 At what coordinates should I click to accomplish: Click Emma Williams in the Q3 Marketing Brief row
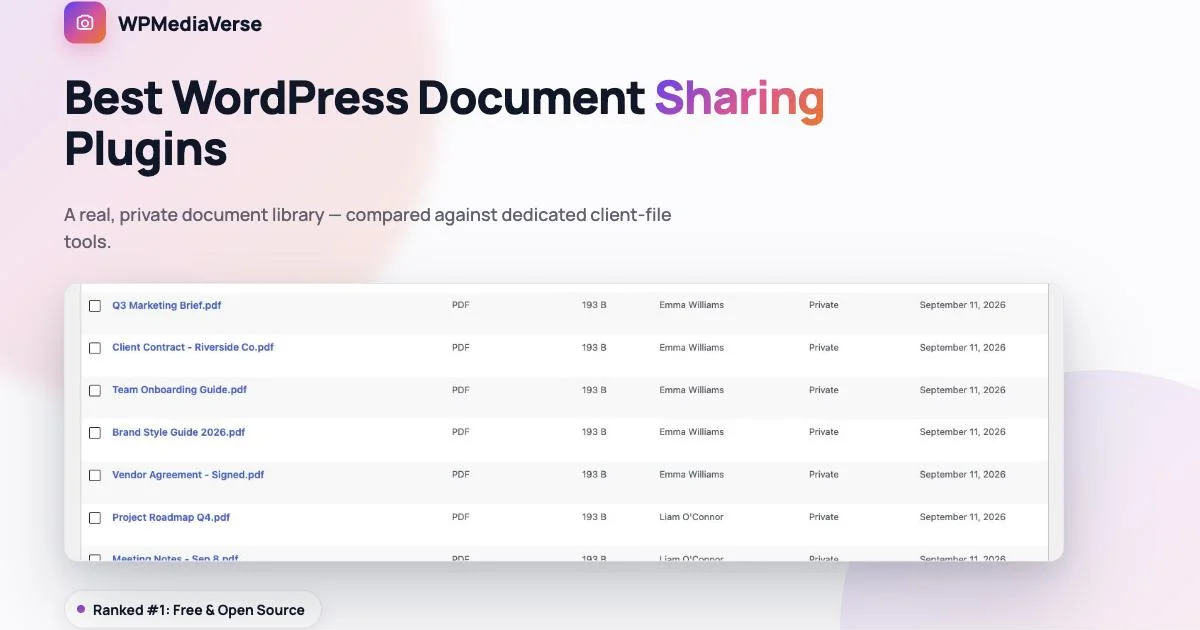coord(692,305)
